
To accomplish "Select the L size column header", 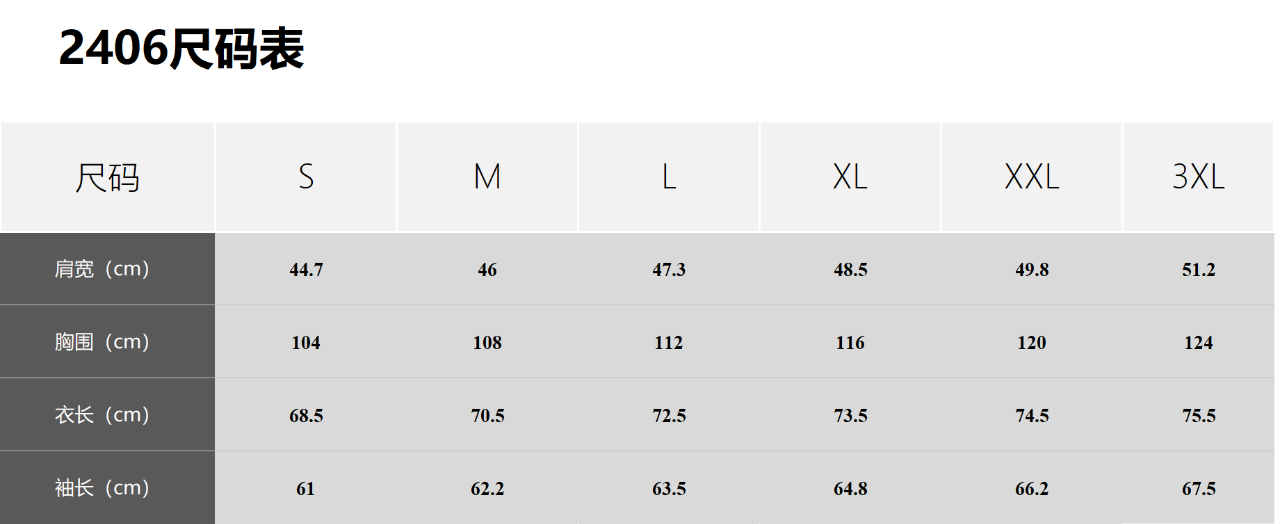I will click(x=669, y=177).
